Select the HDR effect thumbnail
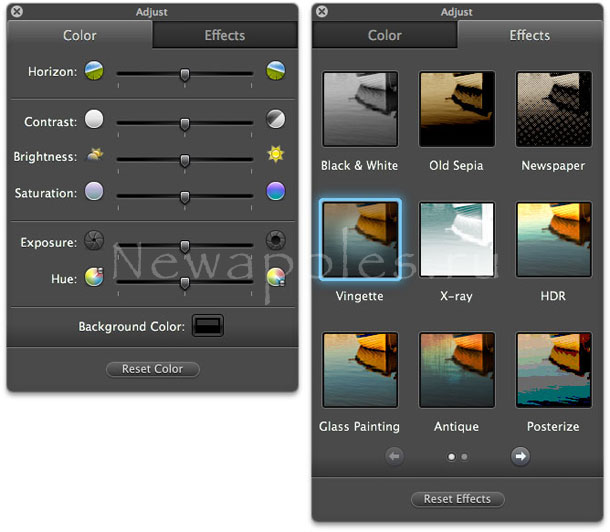 [554, 240]
